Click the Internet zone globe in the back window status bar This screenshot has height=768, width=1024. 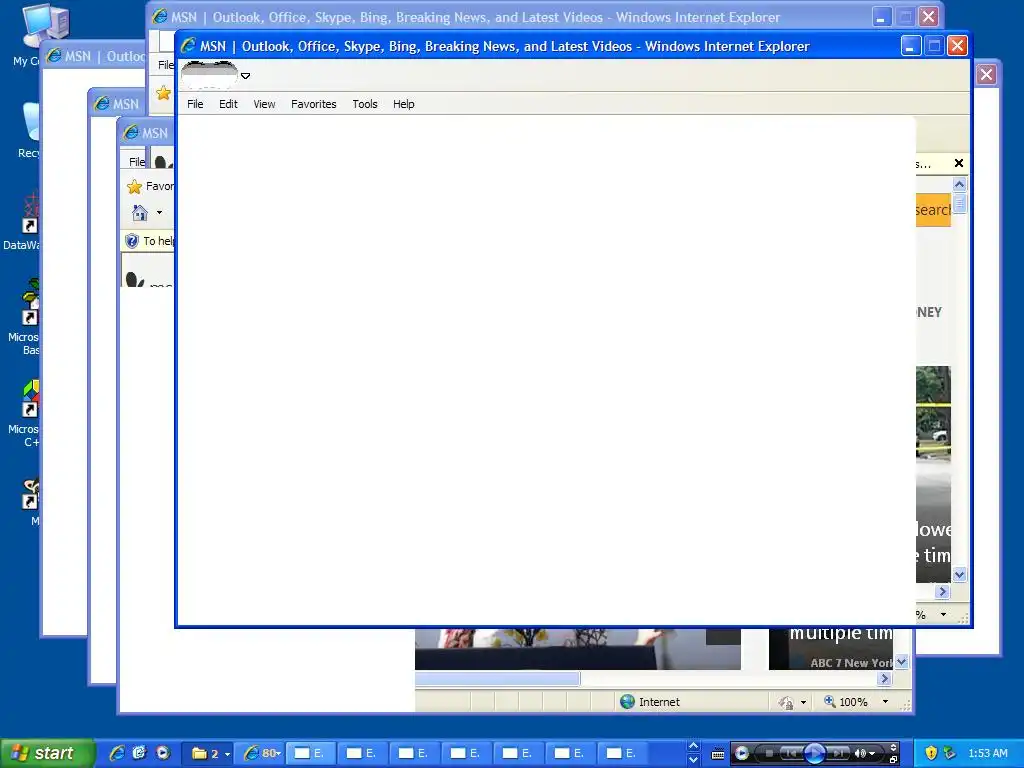point(628,702)
